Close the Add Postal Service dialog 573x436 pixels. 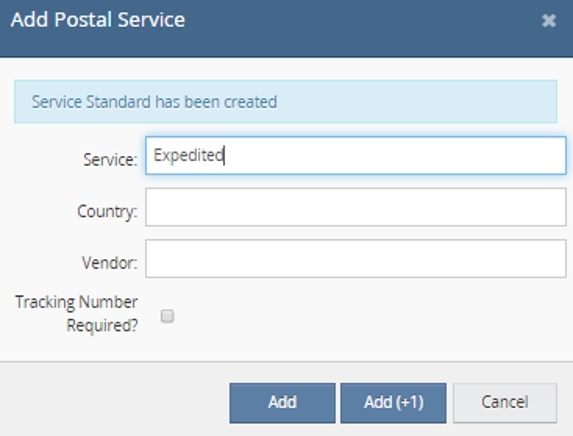[549, 20]
